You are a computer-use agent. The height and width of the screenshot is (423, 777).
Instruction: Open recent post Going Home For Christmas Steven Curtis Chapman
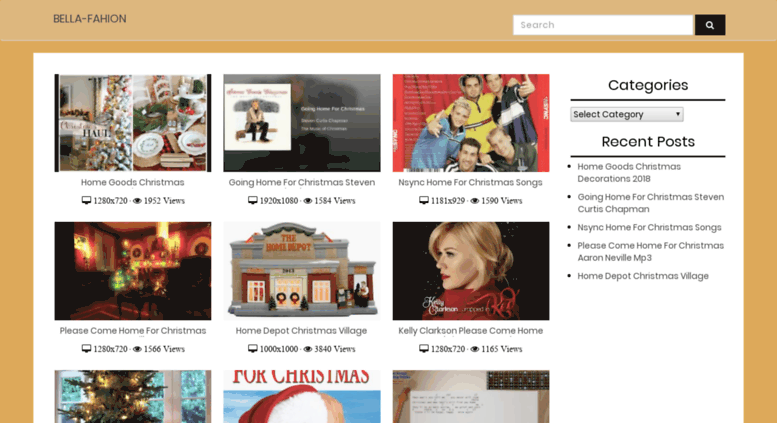pos(651,203)
